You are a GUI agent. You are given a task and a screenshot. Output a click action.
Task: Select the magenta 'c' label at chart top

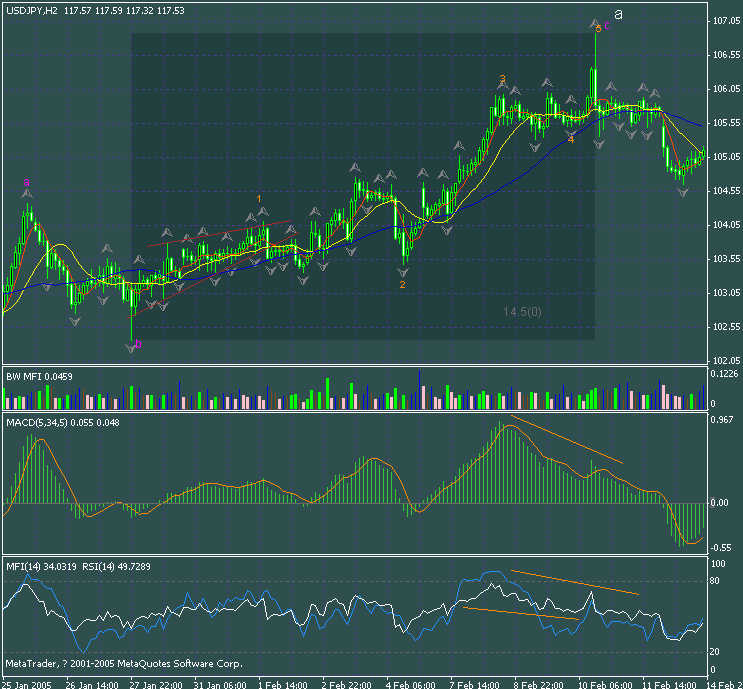[606, 25]
